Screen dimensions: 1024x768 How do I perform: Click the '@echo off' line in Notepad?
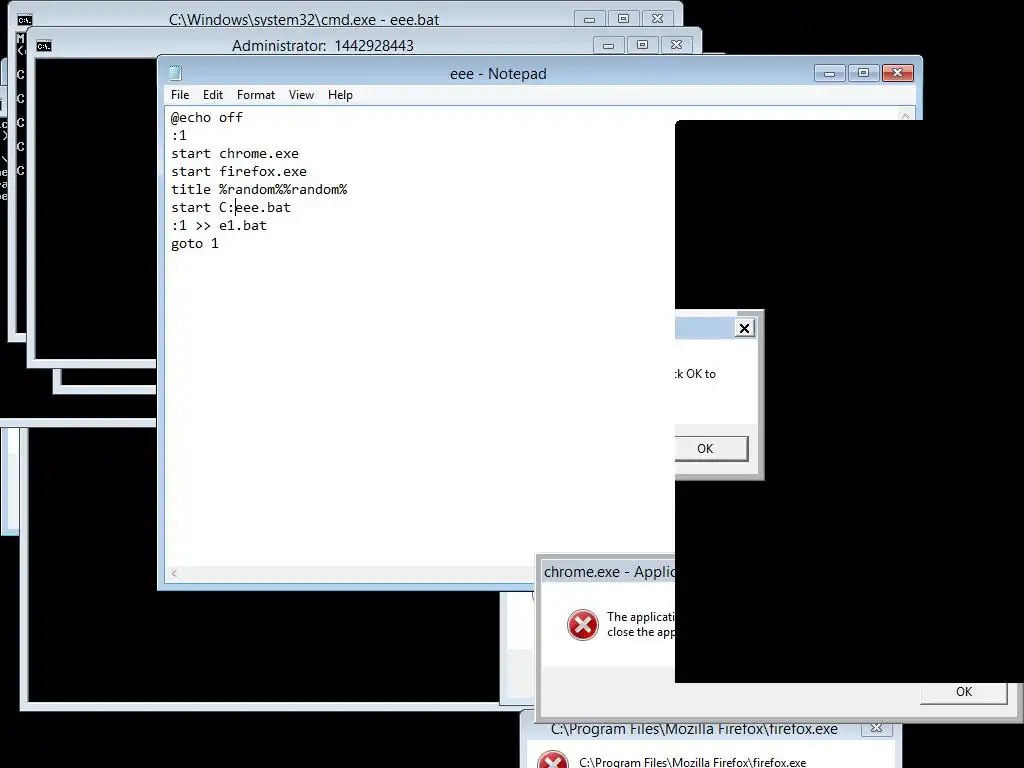click(206, 118)
